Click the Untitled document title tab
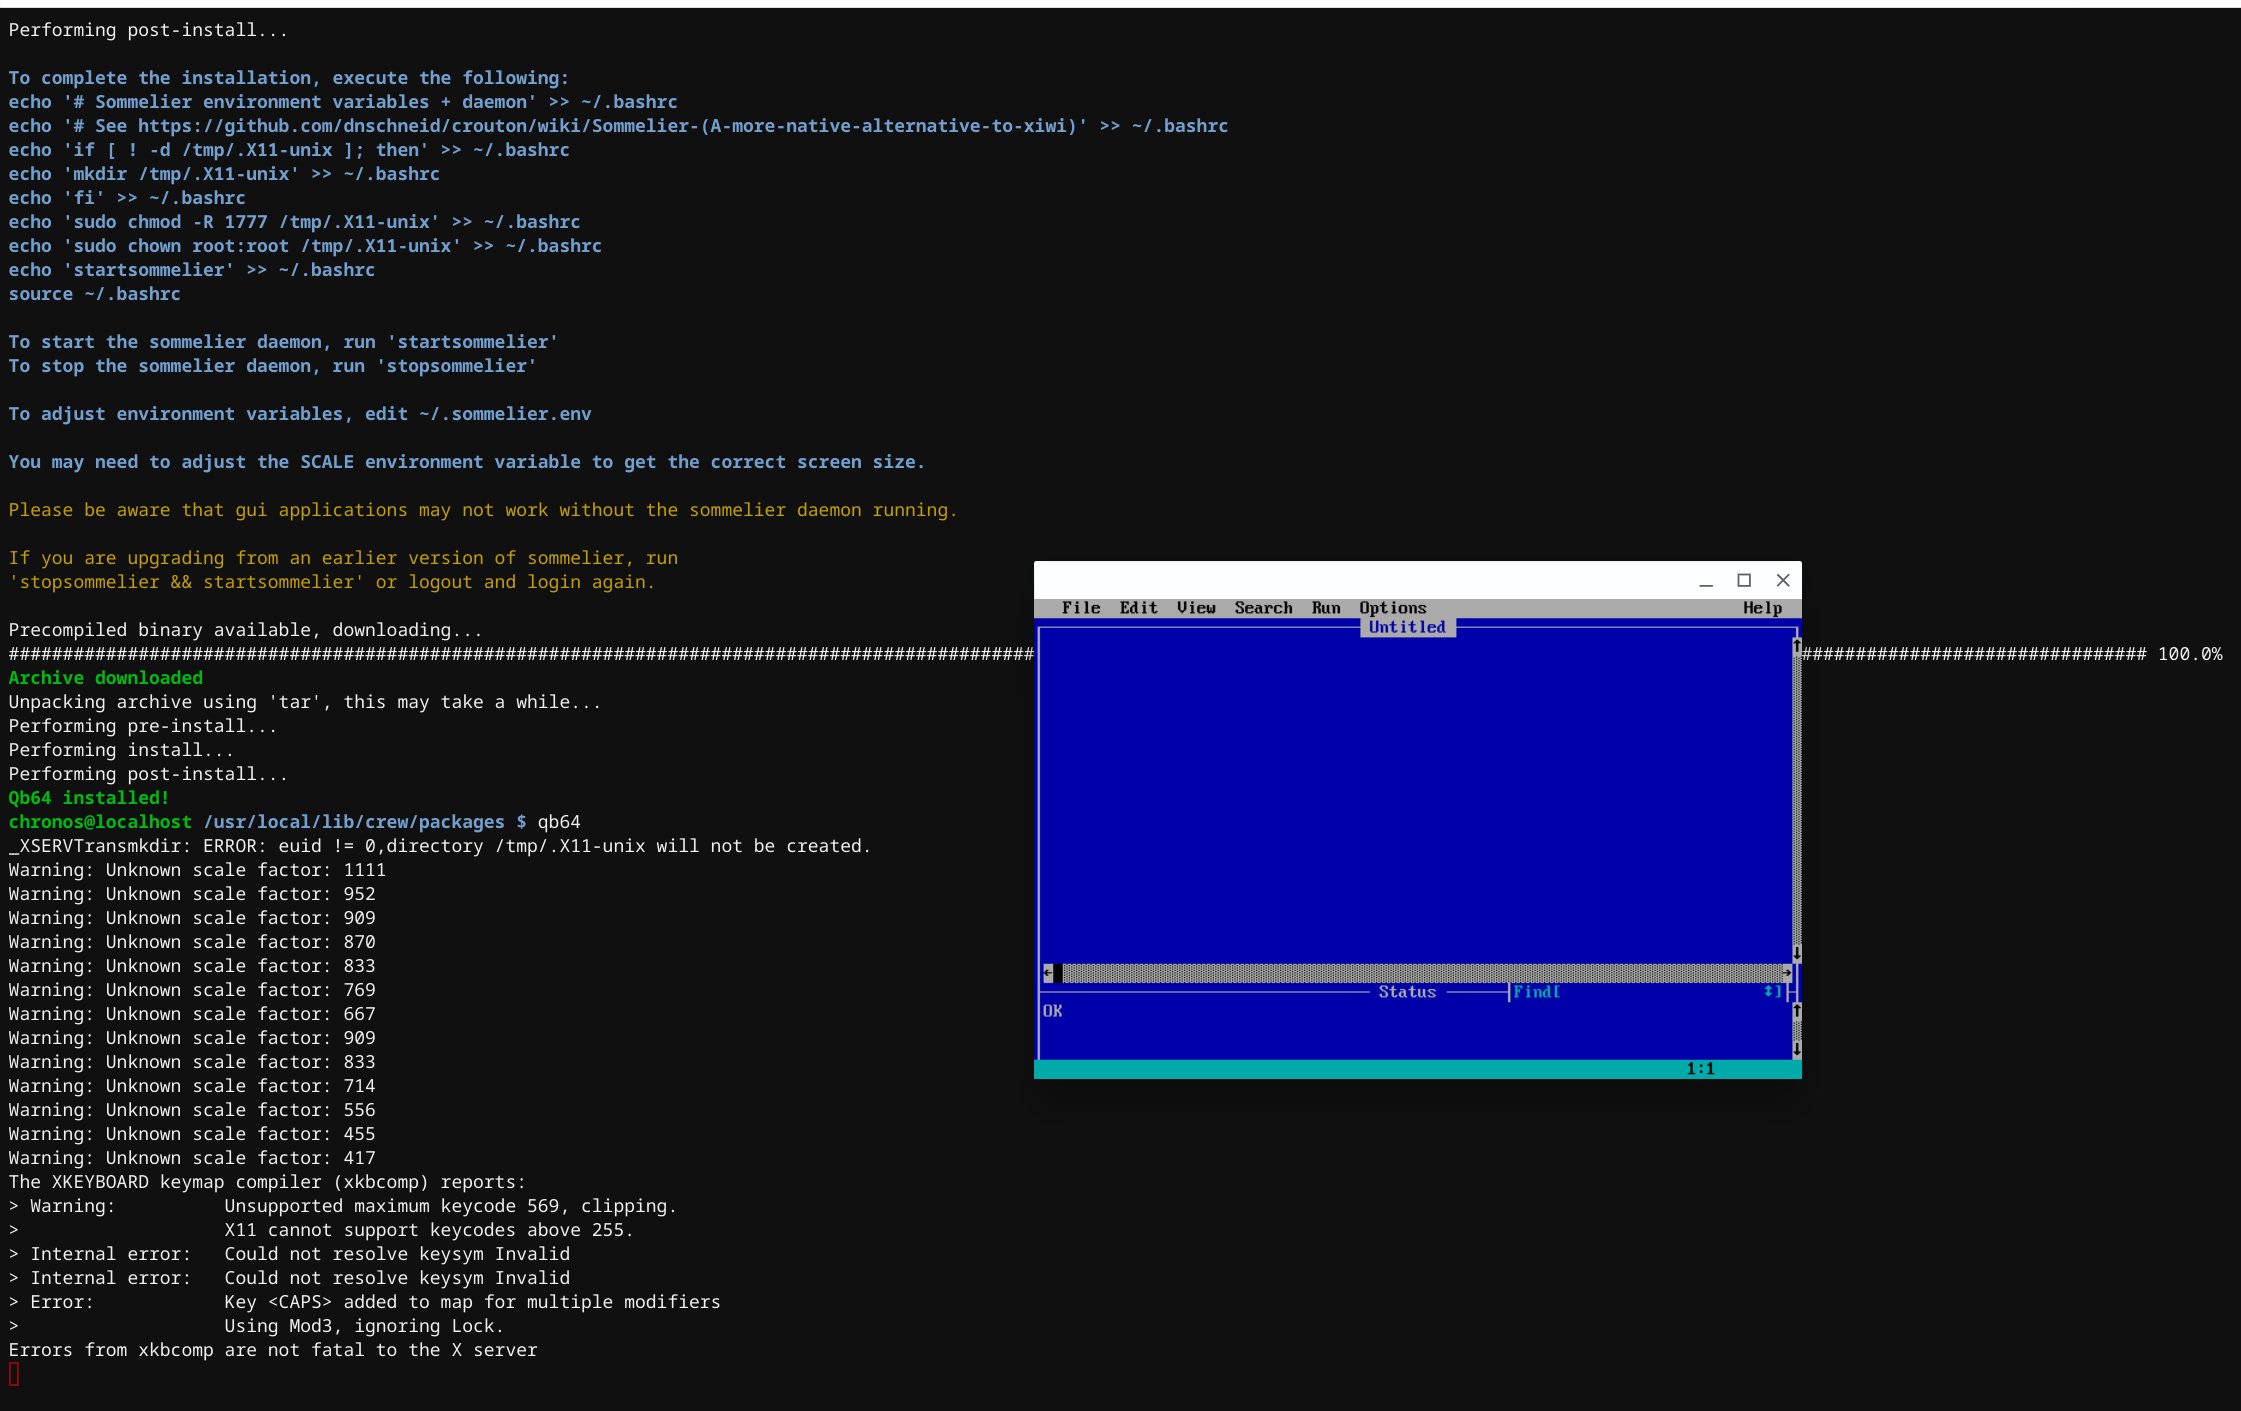This screenshot has width=2241, height=1411. click(1407, 627)
